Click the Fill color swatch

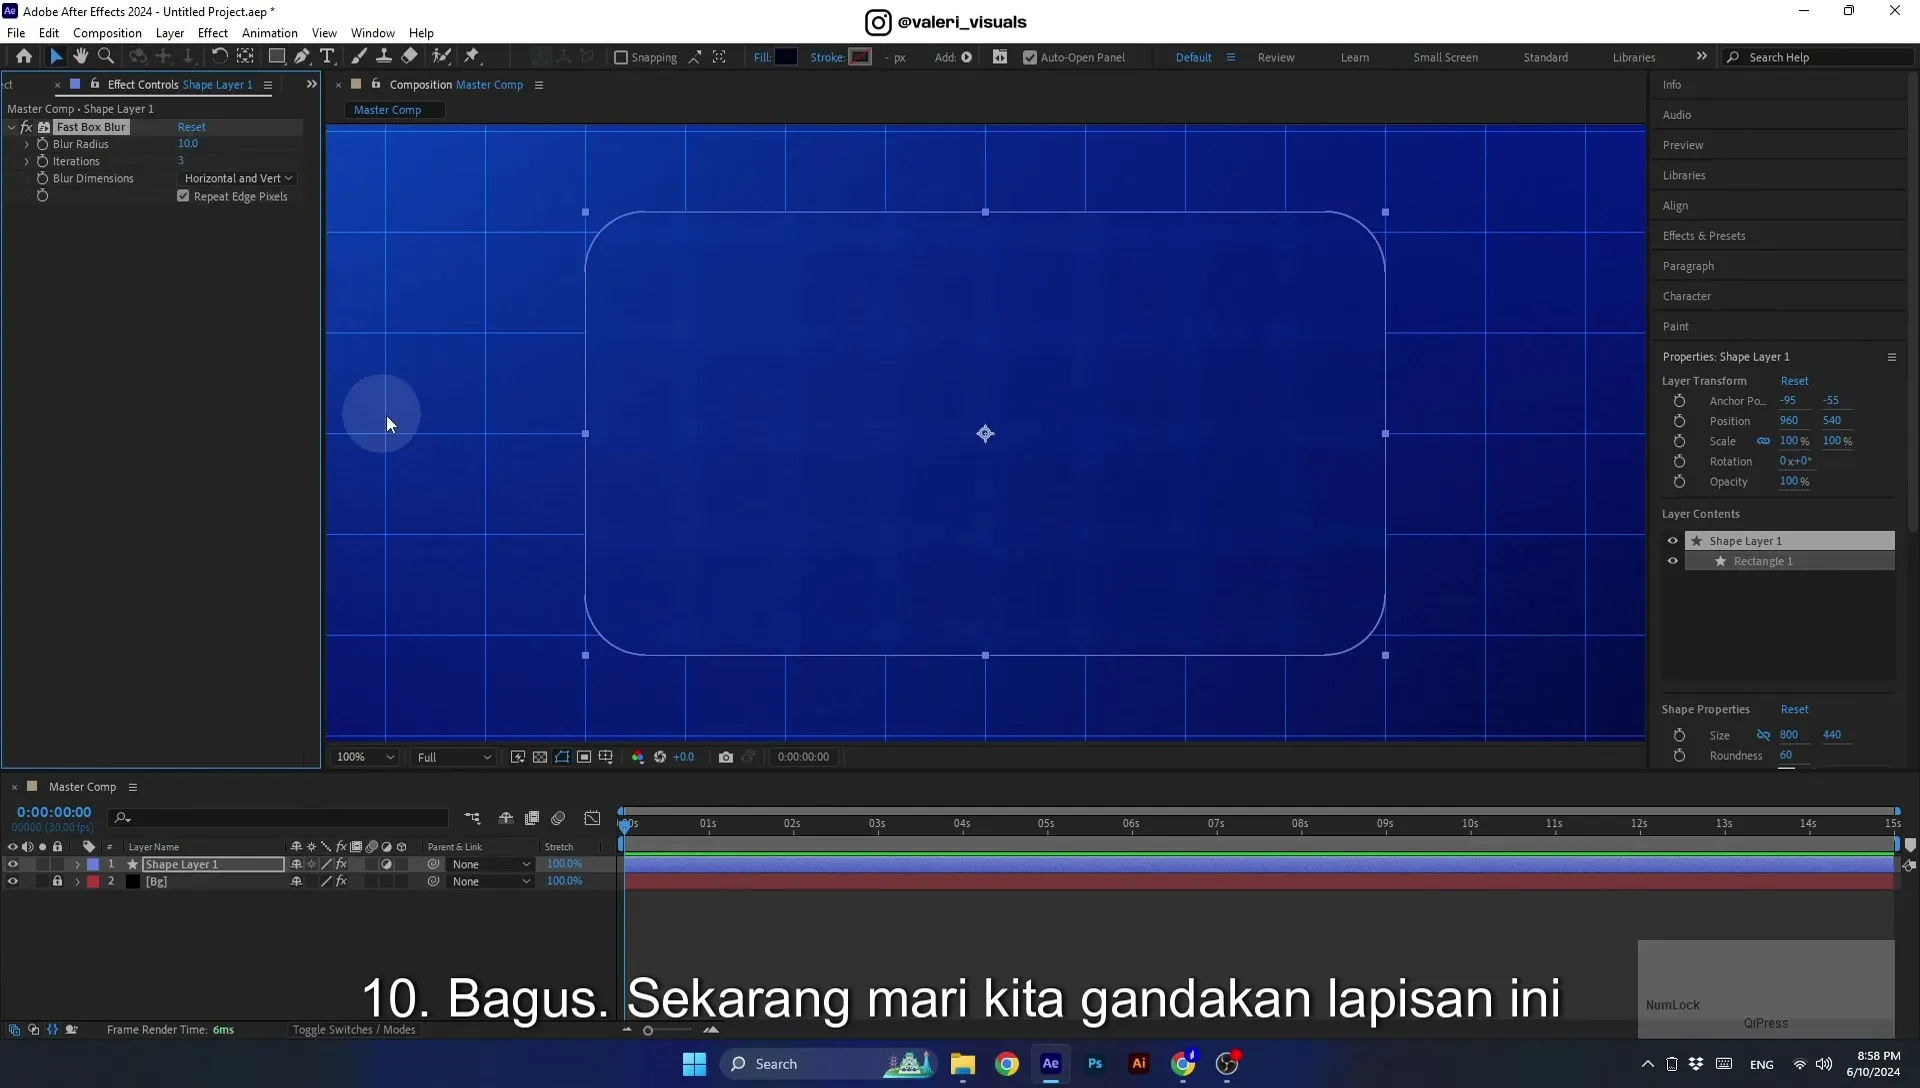pos(786,57)
